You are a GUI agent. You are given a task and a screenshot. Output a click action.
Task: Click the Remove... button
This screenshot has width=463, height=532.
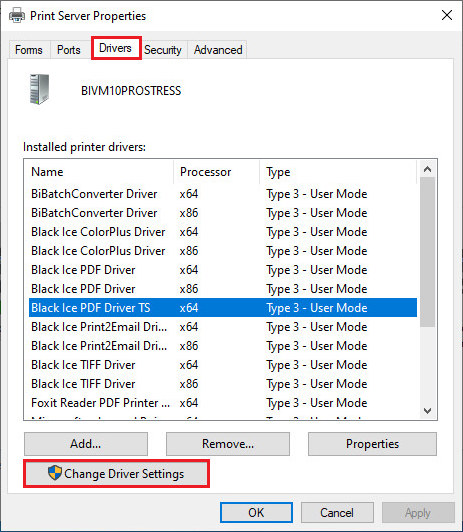(228, 444)
